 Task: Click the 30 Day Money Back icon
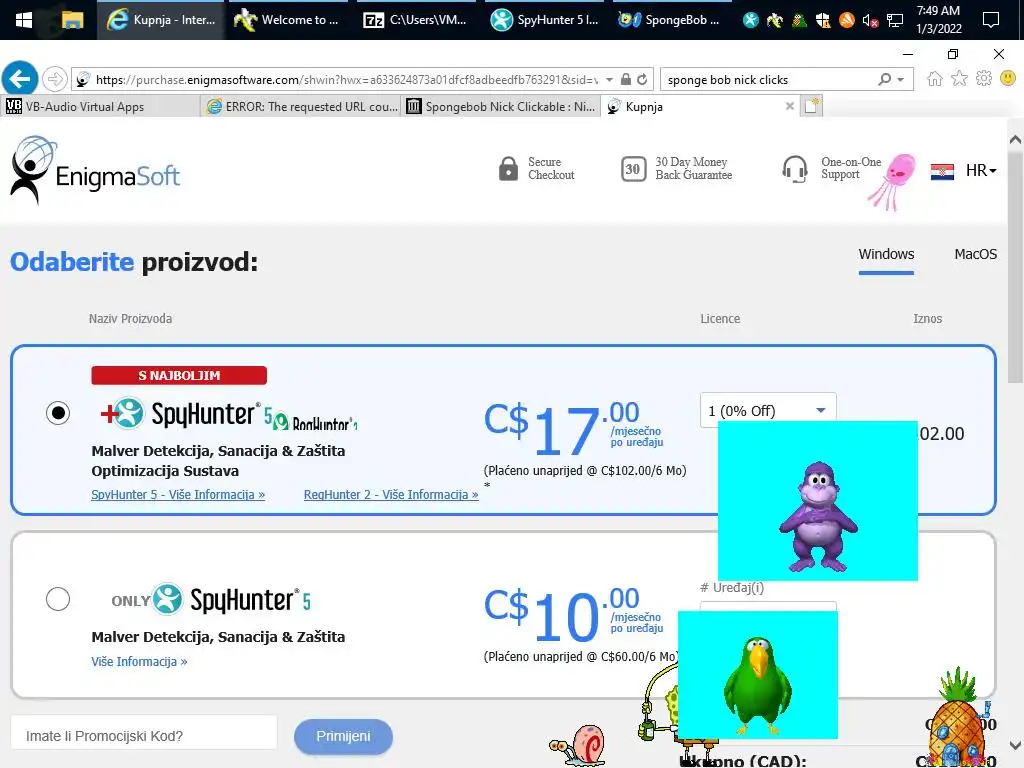[633, 169]
